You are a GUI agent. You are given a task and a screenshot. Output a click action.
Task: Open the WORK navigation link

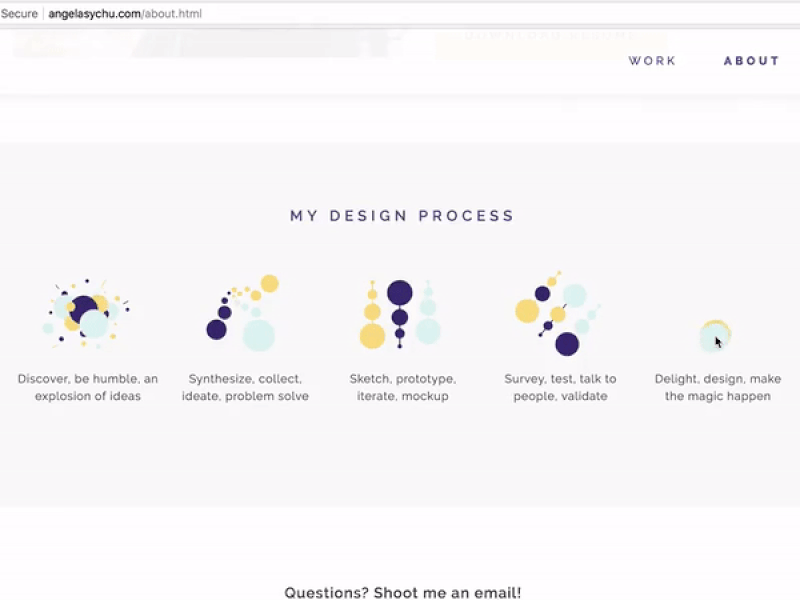[x=652, y=61]
